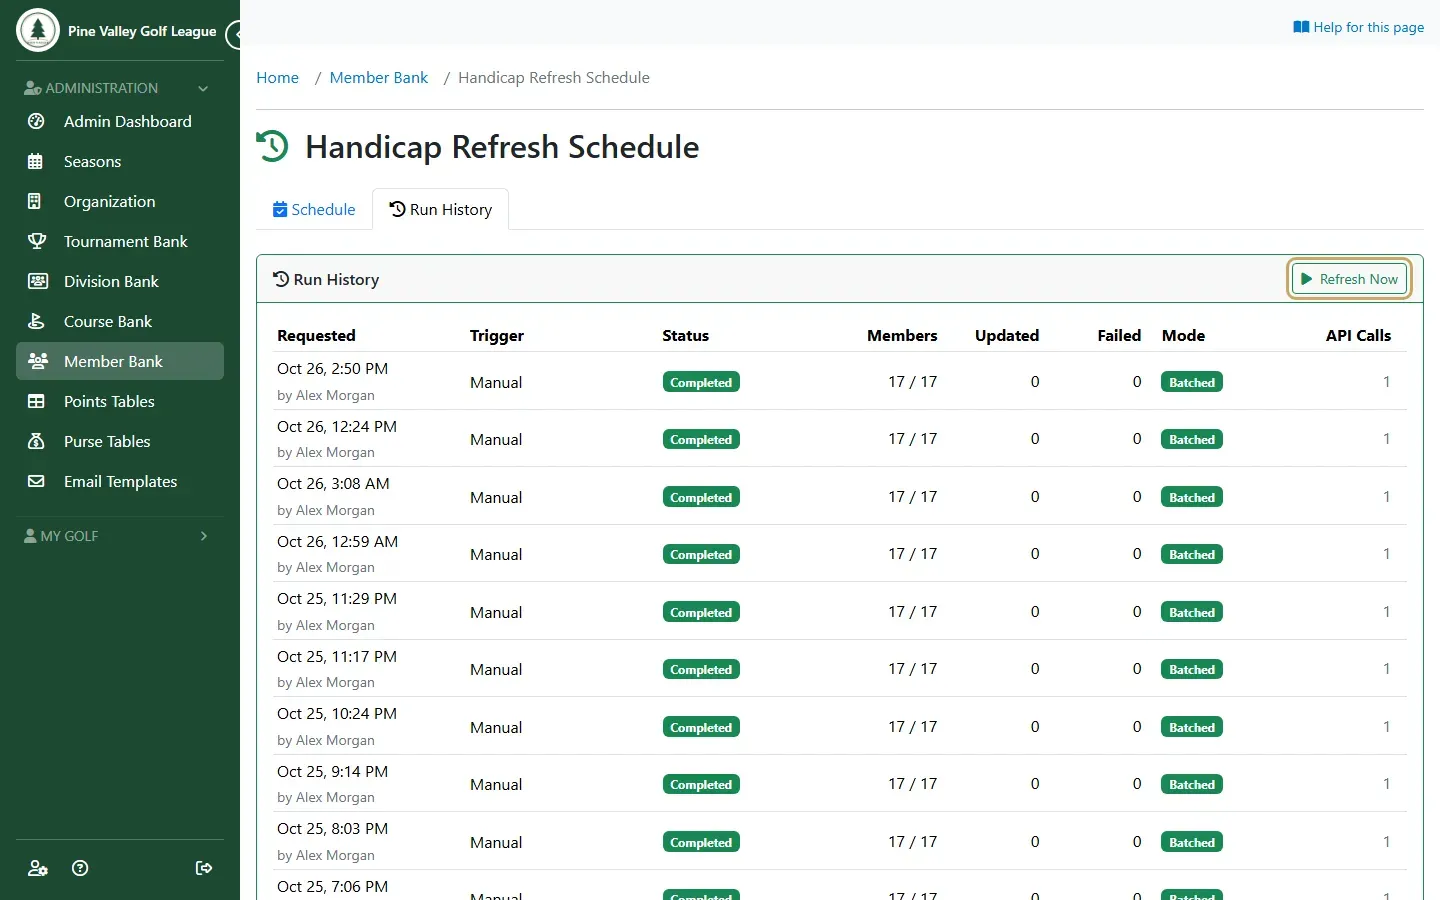Viewport: 1440px width, 900px height.
Task: Click the 'Oct 25, 10:24 PM' timestamp
Action: 337,713
